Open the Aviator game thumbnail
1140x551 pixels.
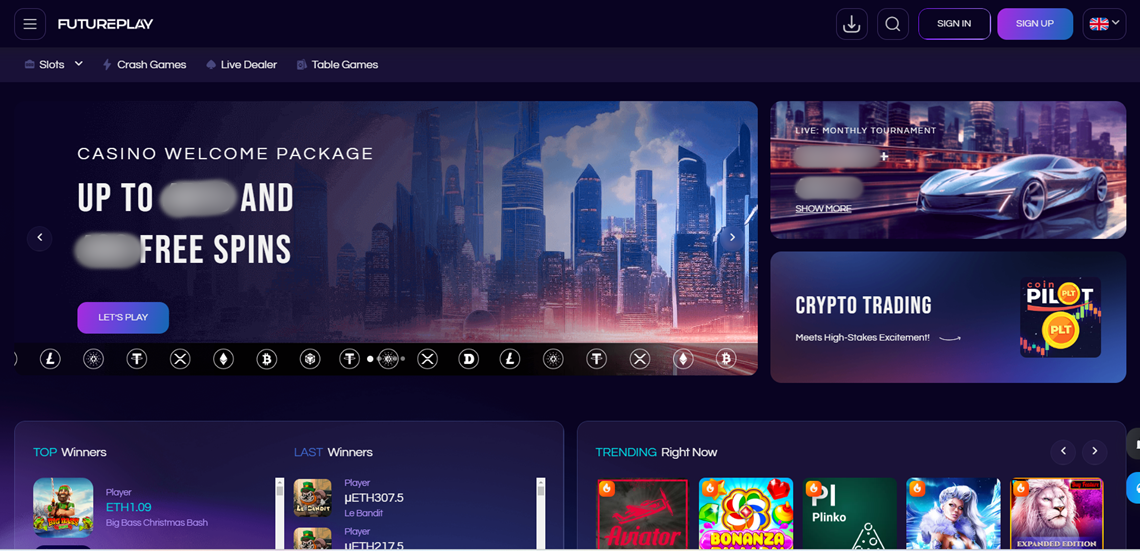click(x=642, y=513)
